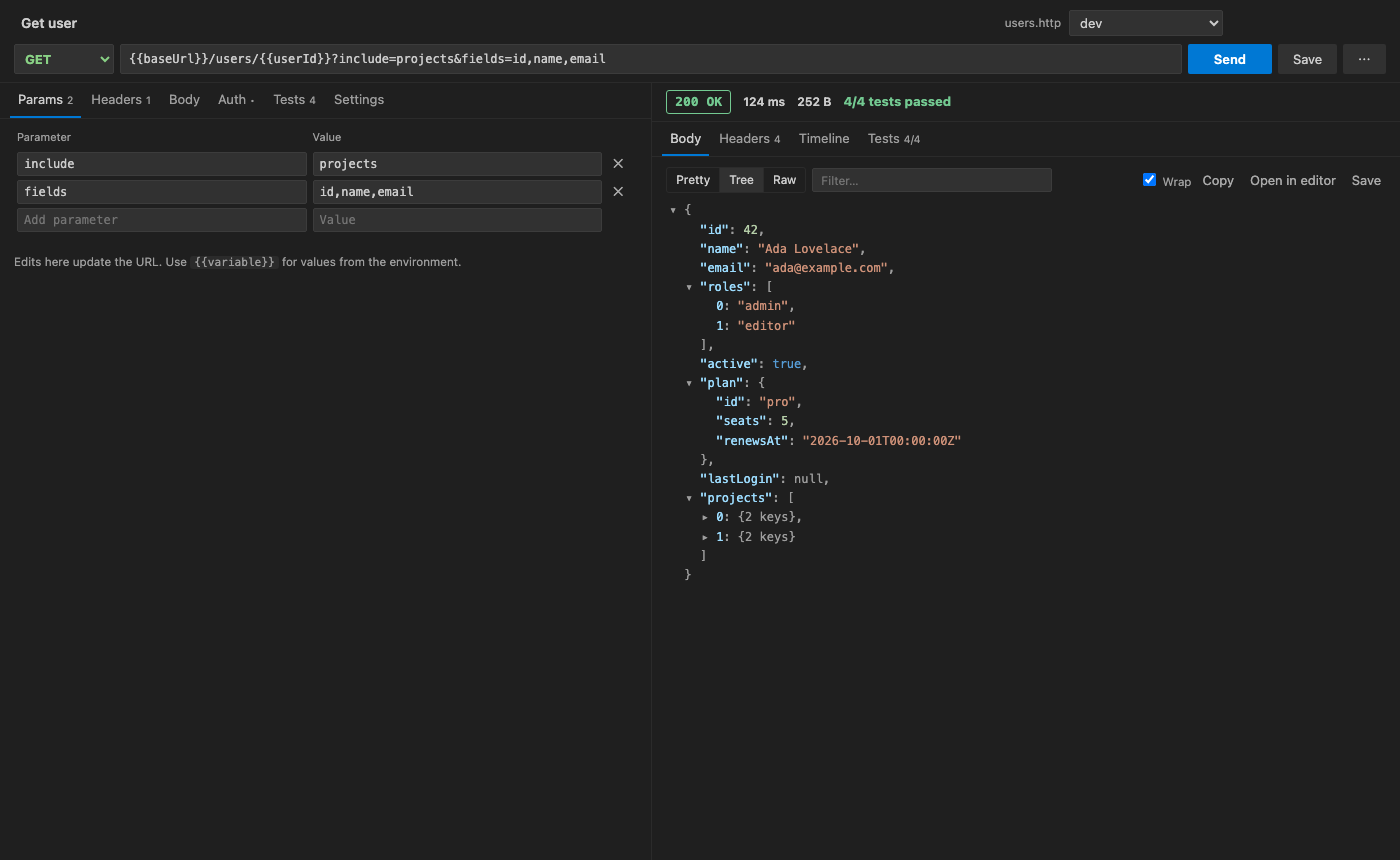
Task: Collapse the root JSON object
Action: [673, 210]
